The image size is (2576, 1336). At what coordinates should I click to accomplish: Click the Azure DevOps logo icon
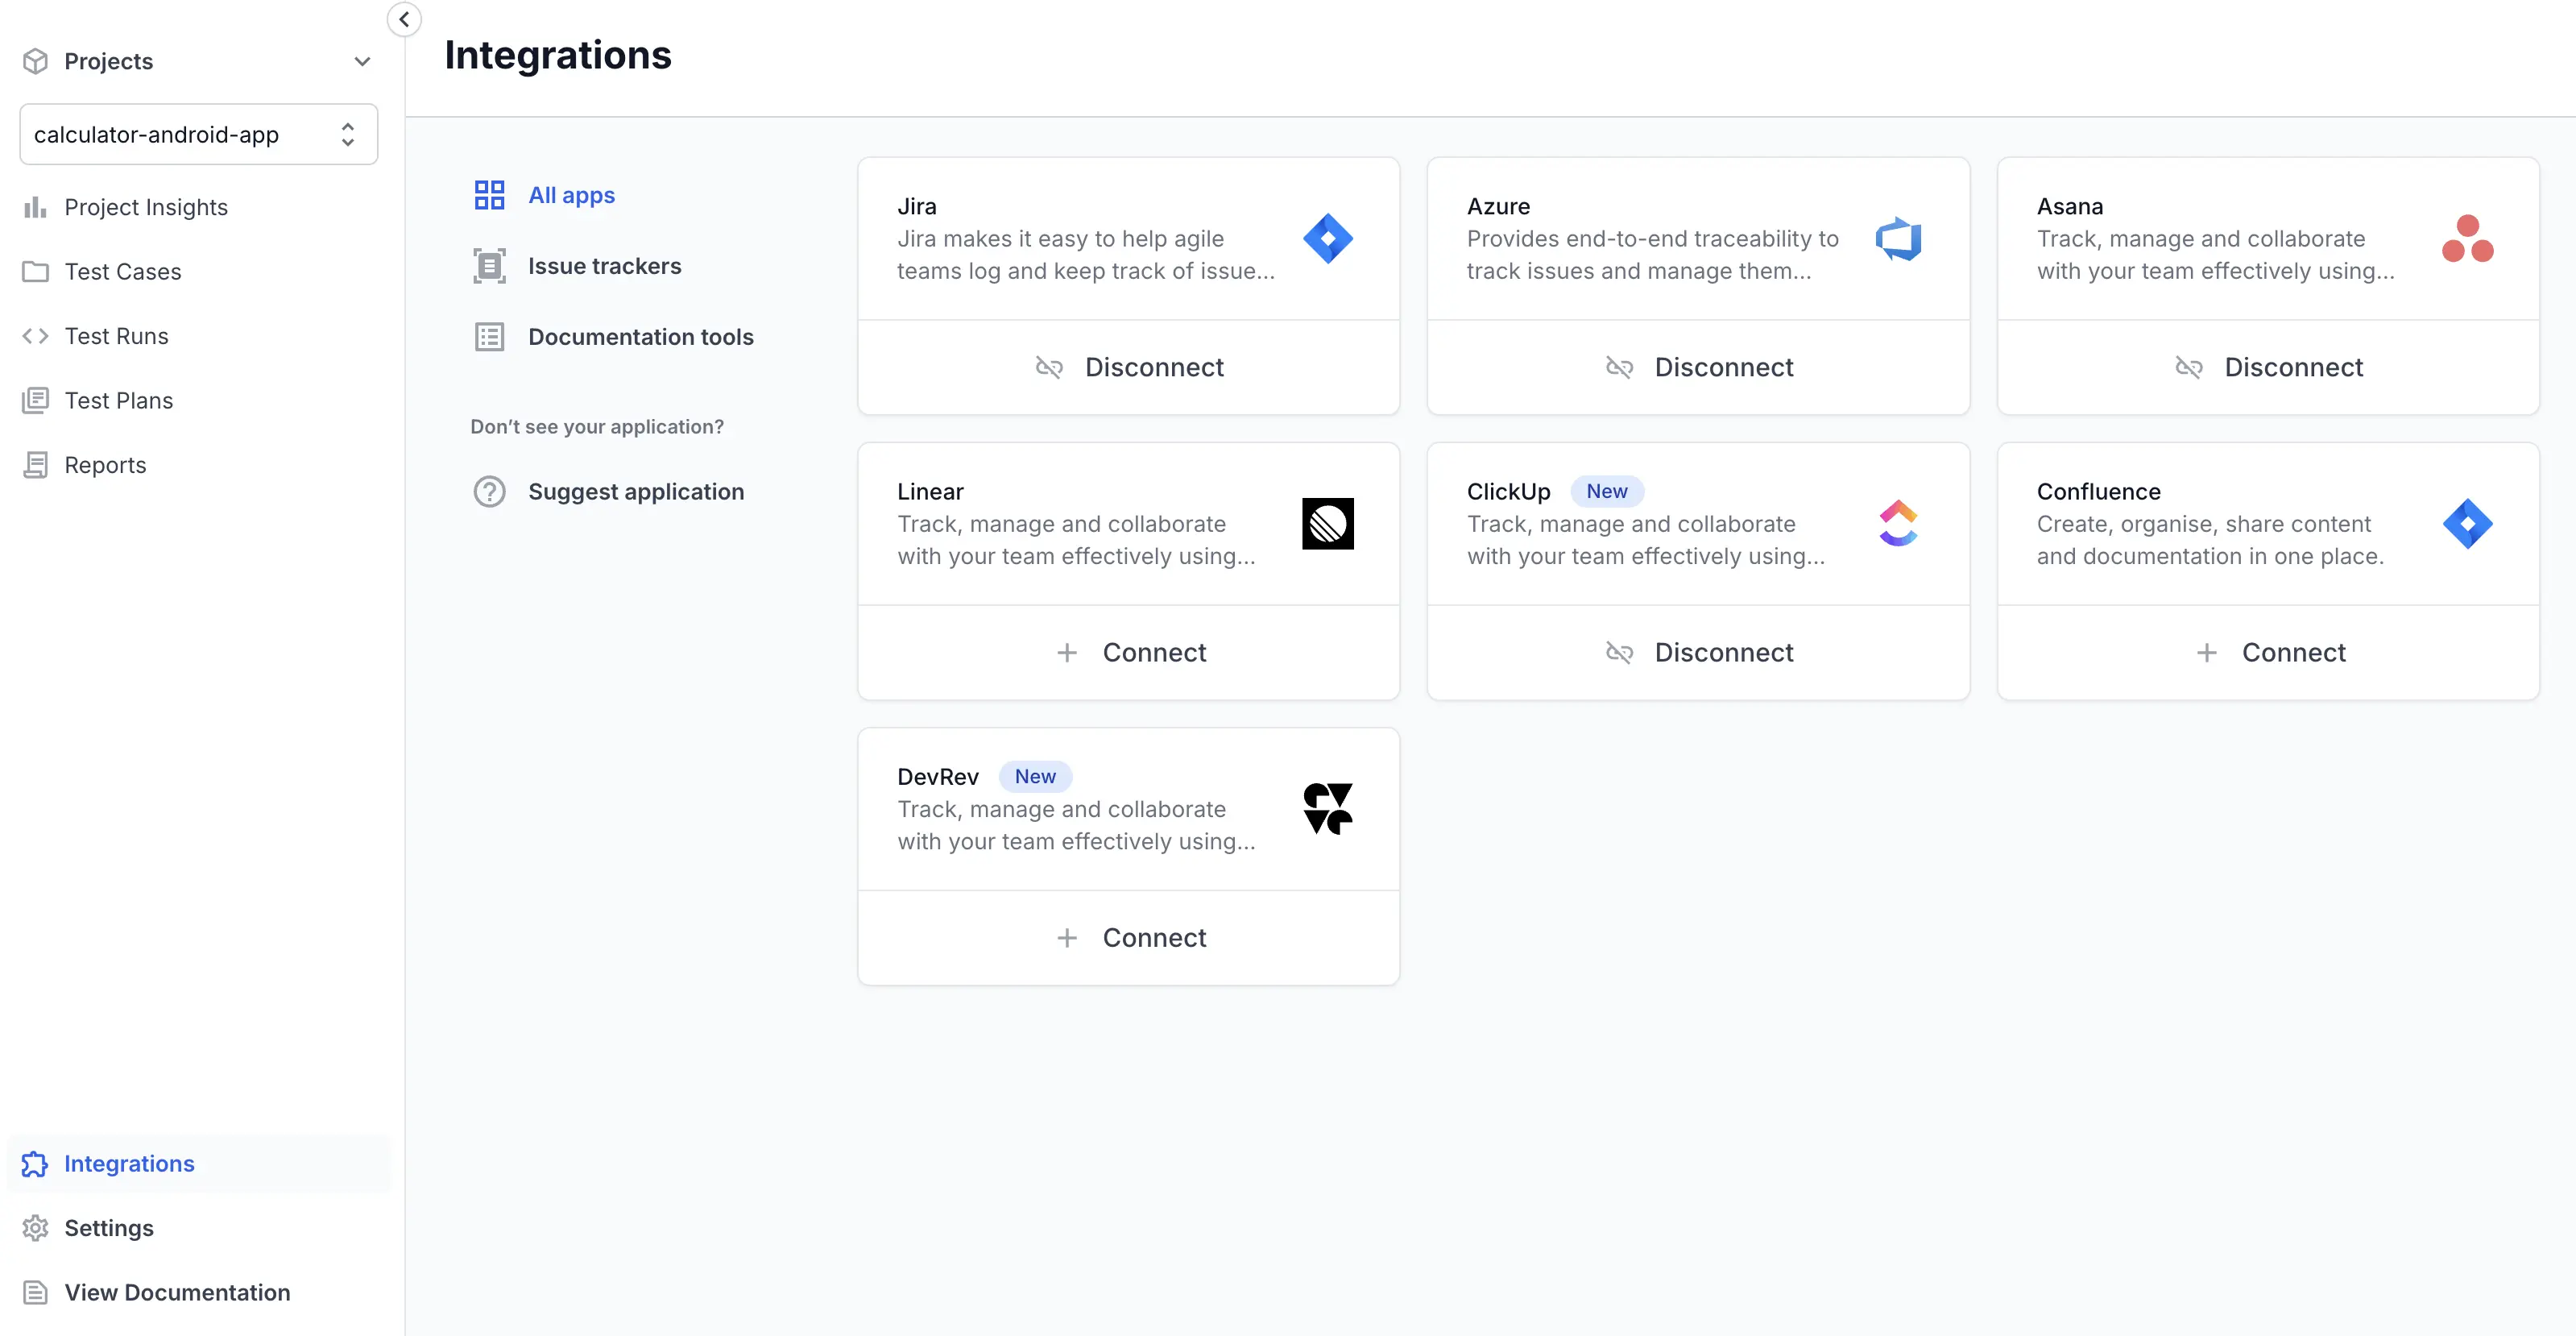click(1897, 238)
